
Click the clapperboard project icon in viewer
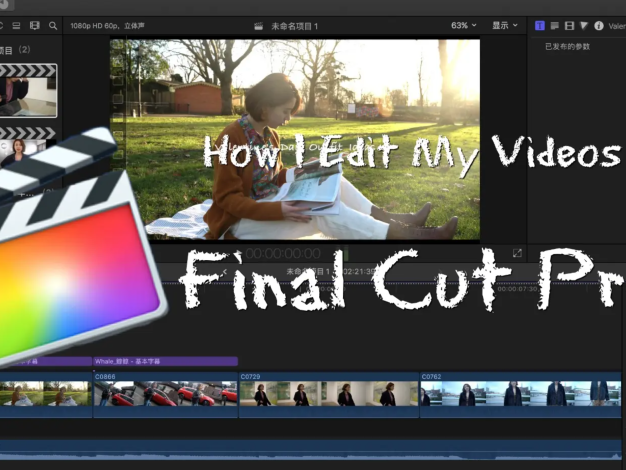(x=259, y=26)
